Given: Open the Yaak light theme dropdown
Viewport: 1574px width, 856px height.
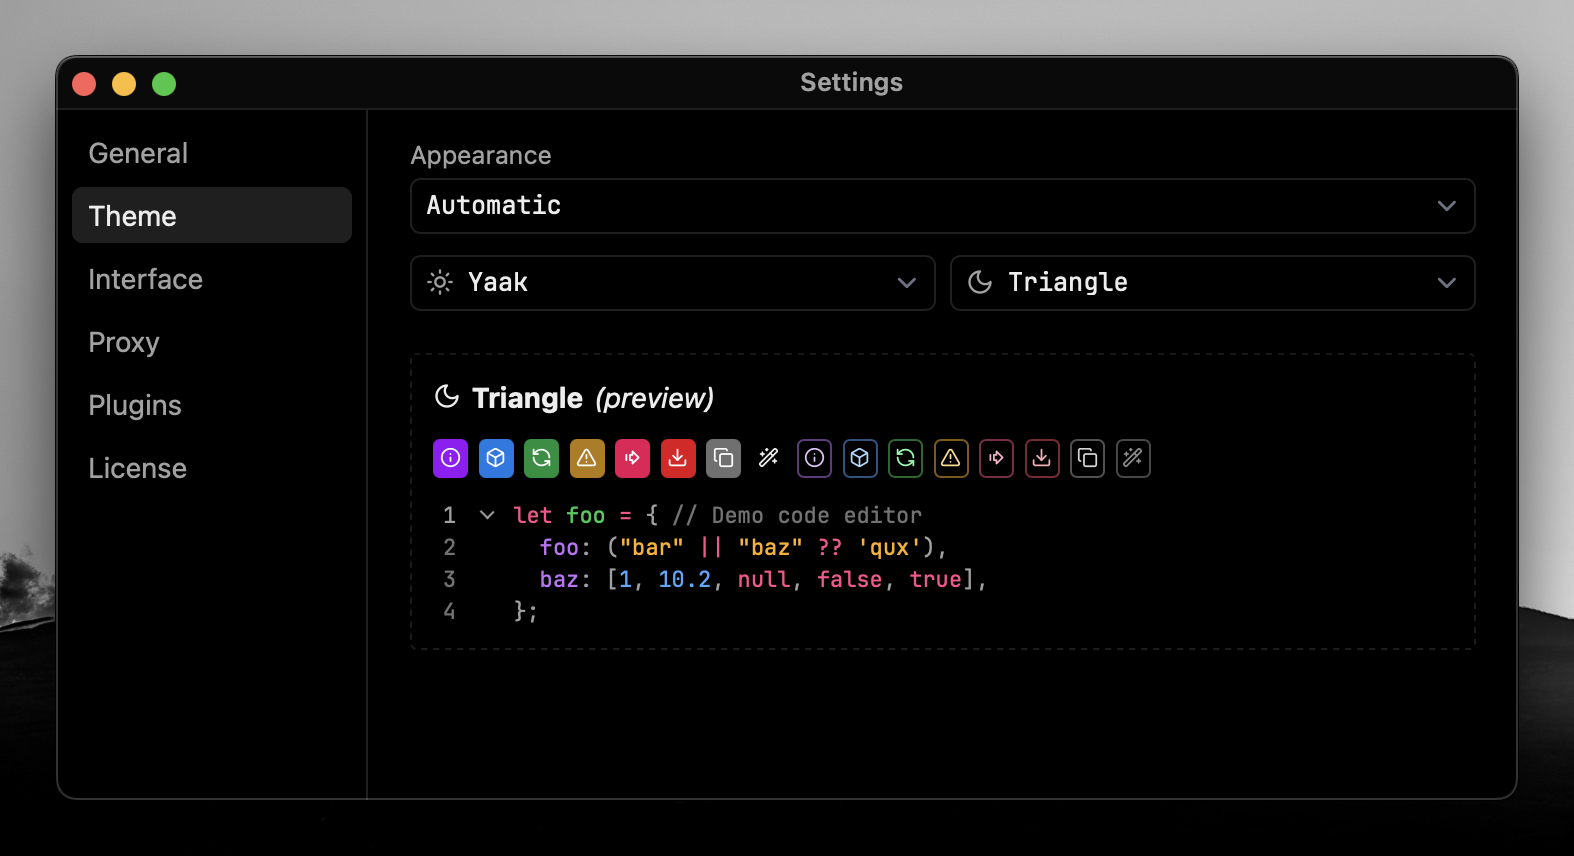Looking at the screenshot, I should 672,283.
